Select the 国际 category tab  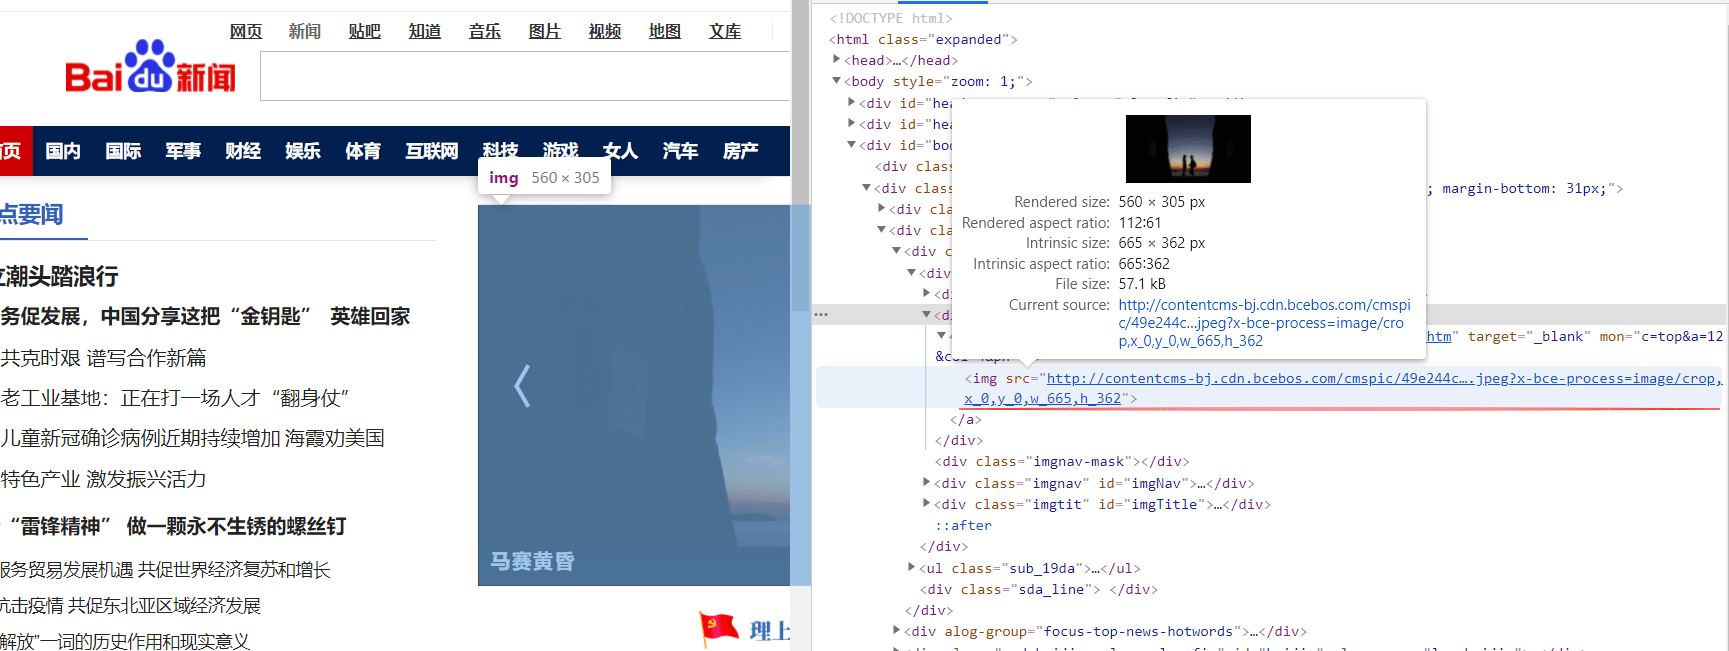point(123,151)
